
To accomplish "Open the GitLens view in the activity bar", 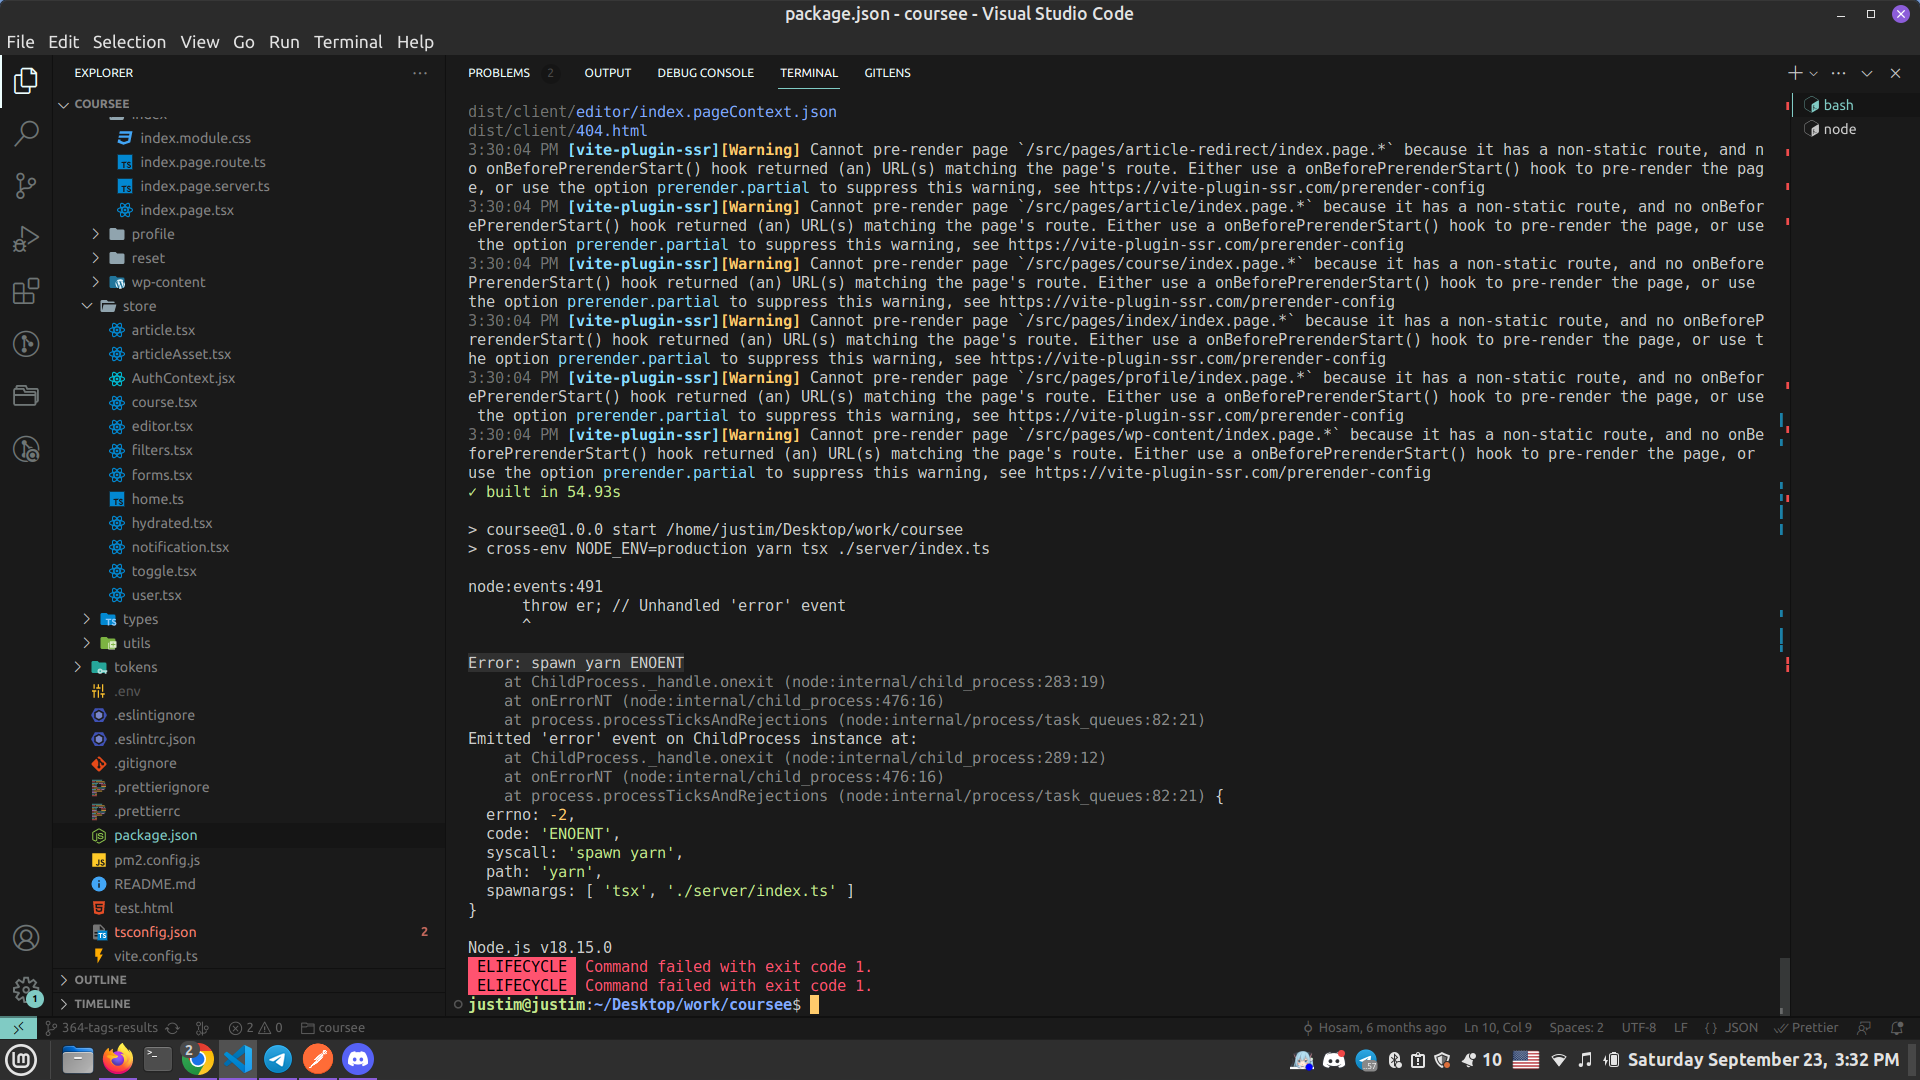I will click(x=26, y=344).
